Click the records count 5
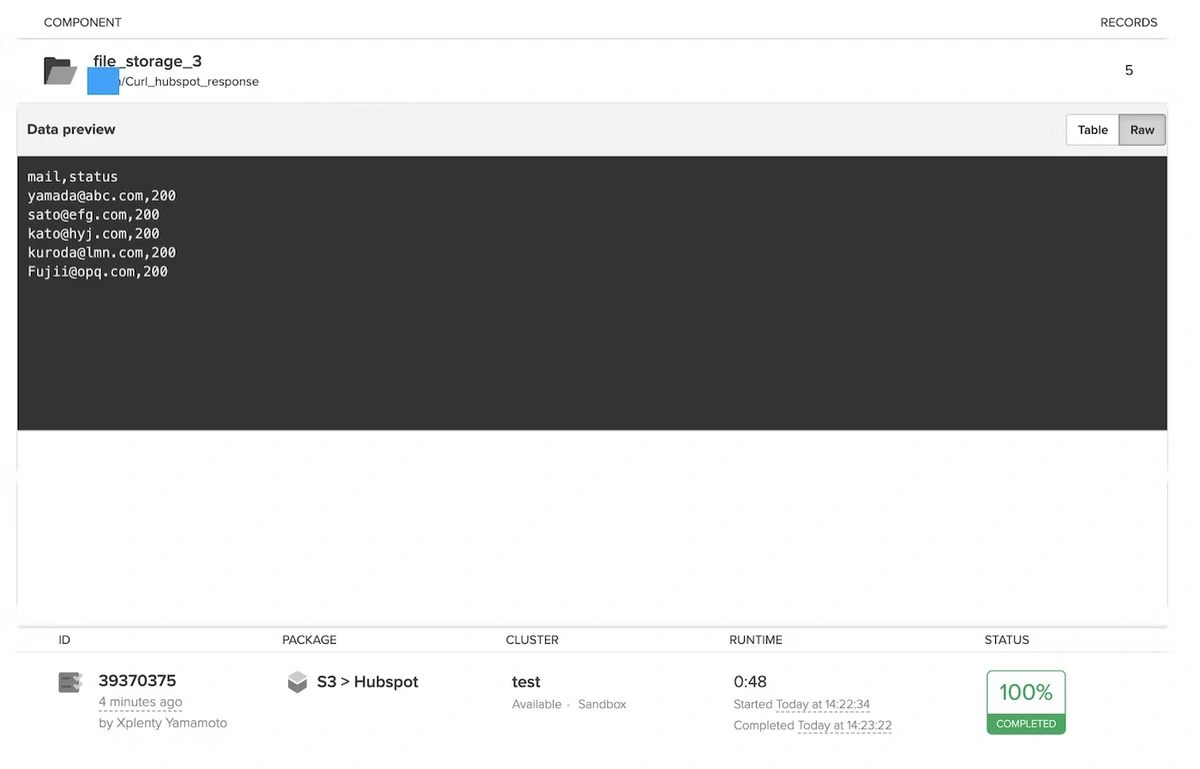The width and height of the screenshot is (1200, 769). pyautogui.click(x=1129, y=70)
